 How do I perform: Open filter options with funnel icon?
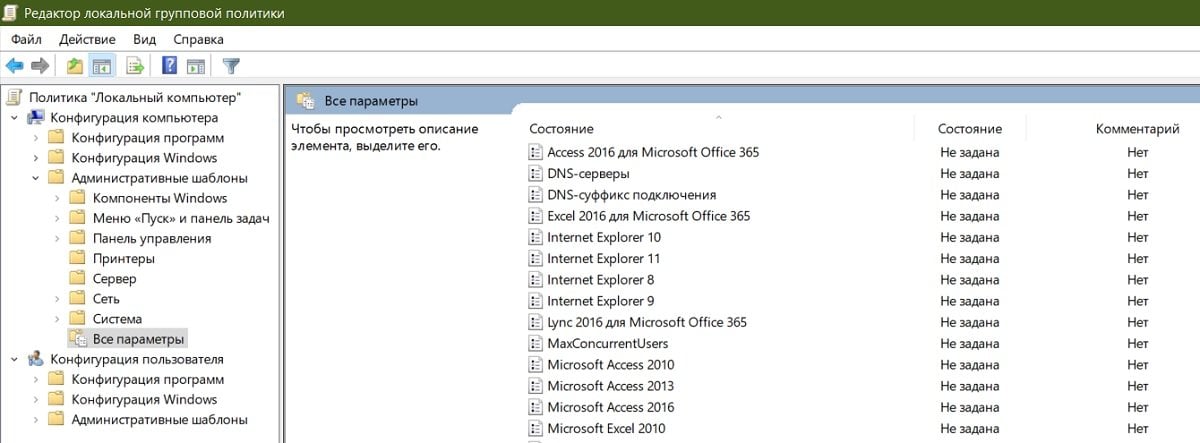[x=231, y=66]
